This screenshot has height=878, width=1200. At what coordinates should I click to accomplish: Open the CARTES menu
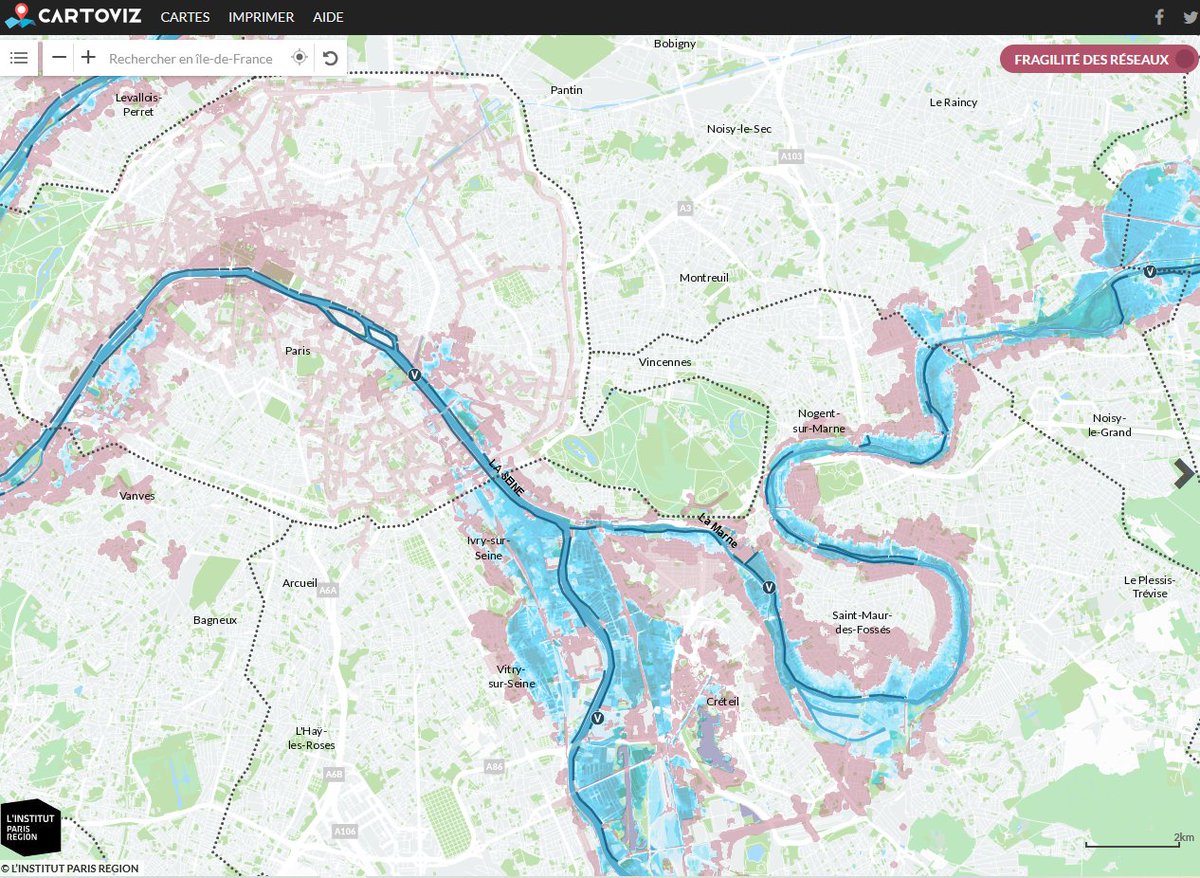(185, 17)
